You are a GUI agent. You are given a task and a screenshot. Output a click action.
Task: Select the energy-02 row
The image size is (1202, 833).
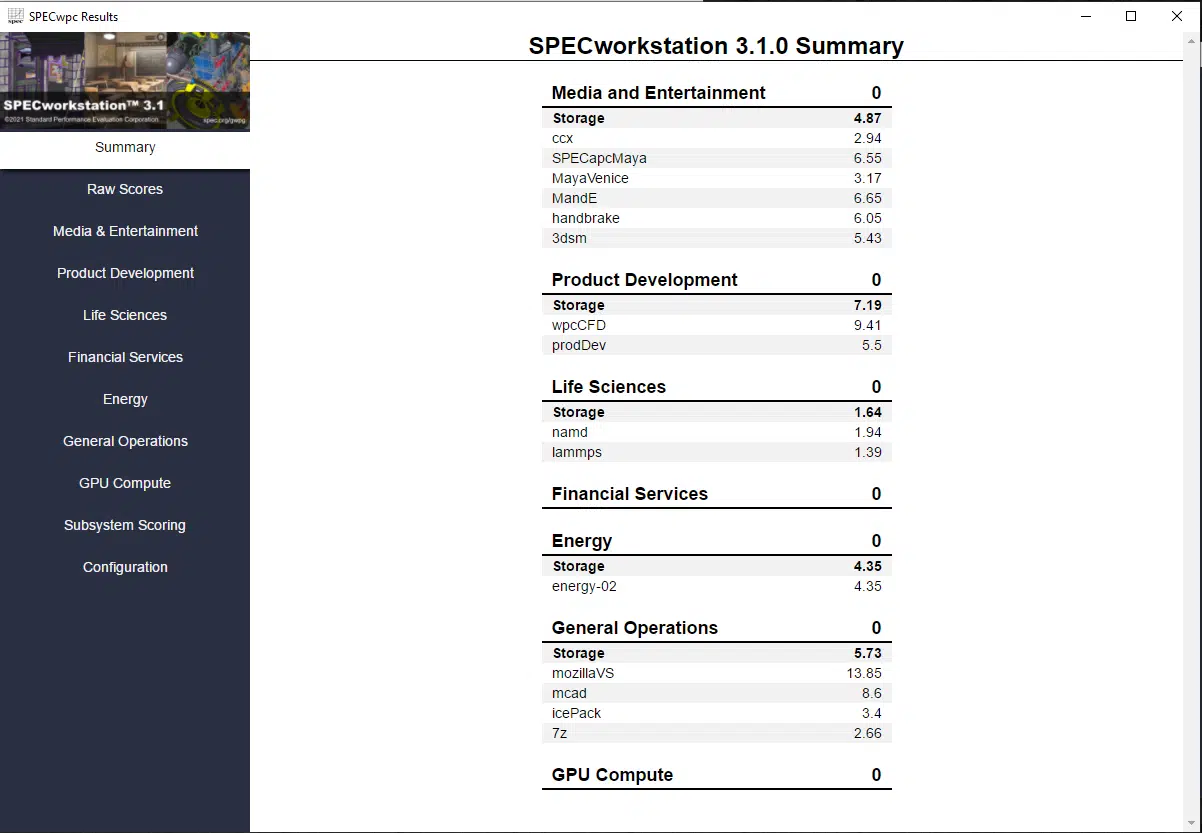click(x=717, y=586)
